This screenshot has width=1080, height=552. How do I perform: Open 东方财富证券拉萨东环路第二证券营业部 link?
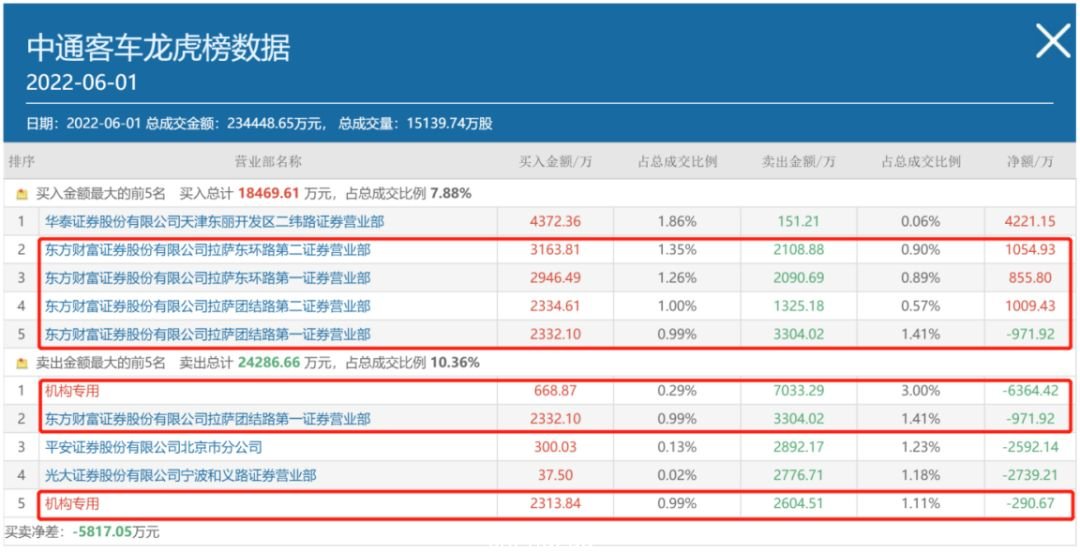(207, 250)
